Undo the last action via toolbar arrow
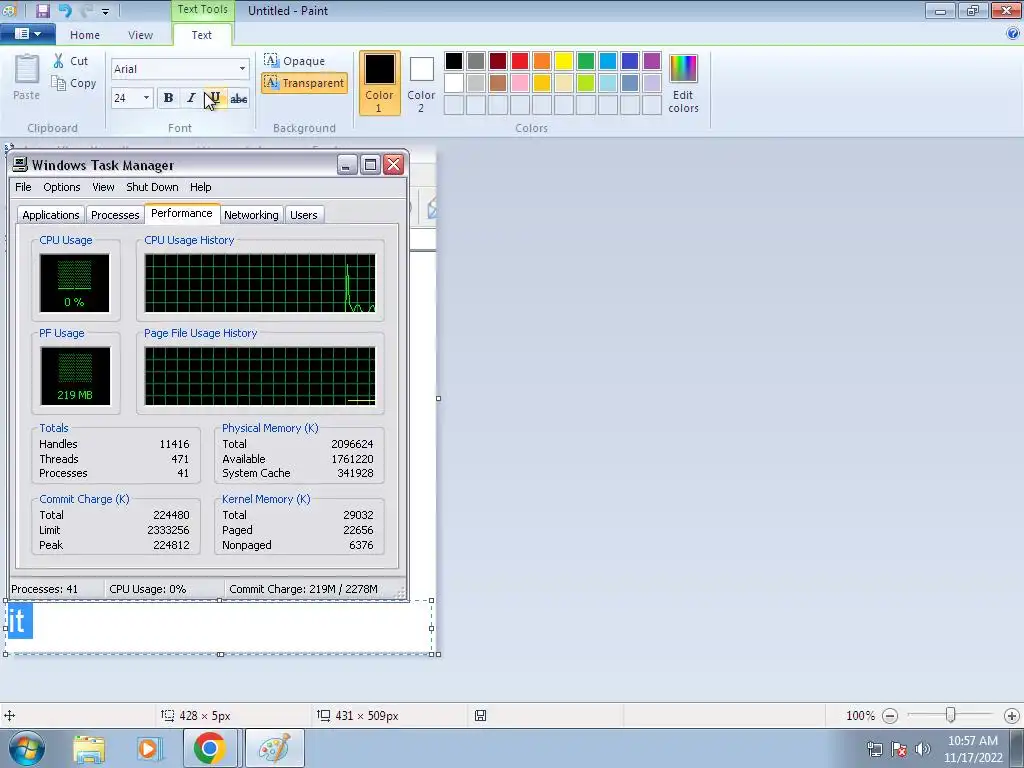 [x=65, y=10]
